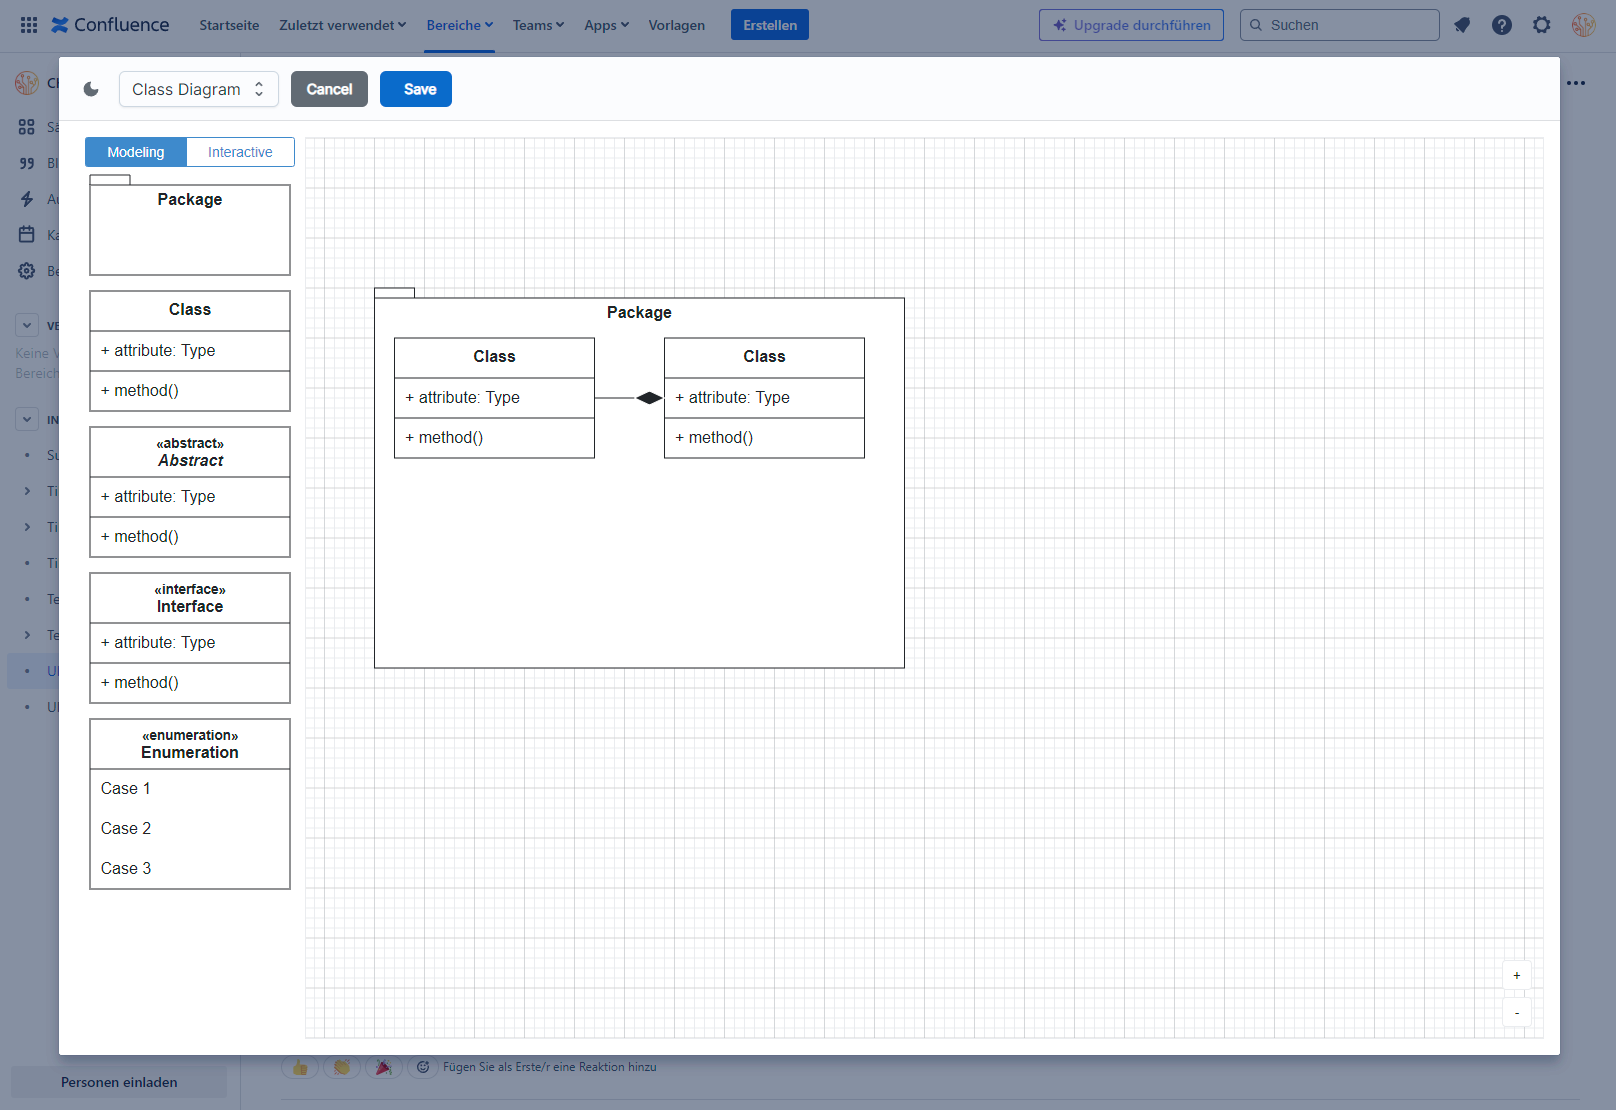Click Upgrade durchführen

[x=1131, y=25]
